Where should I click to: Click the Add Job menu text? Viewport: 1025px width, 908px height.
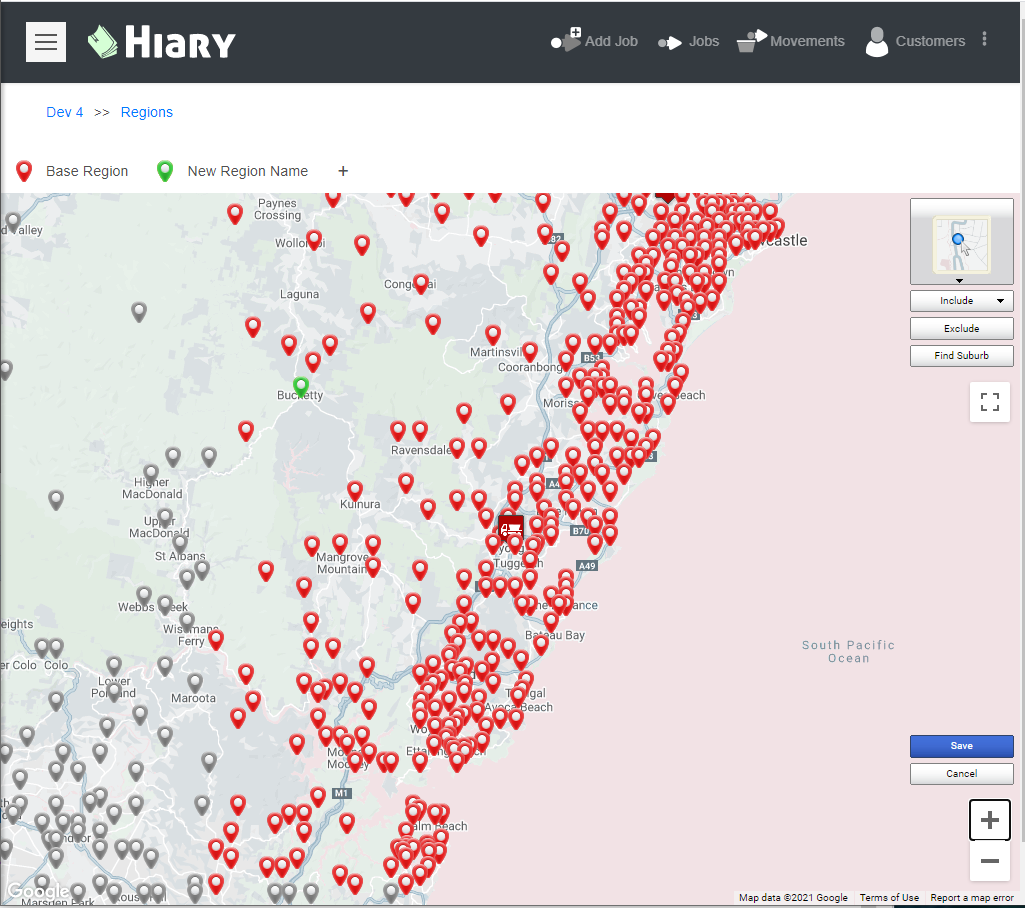click(x=611, y=41)
